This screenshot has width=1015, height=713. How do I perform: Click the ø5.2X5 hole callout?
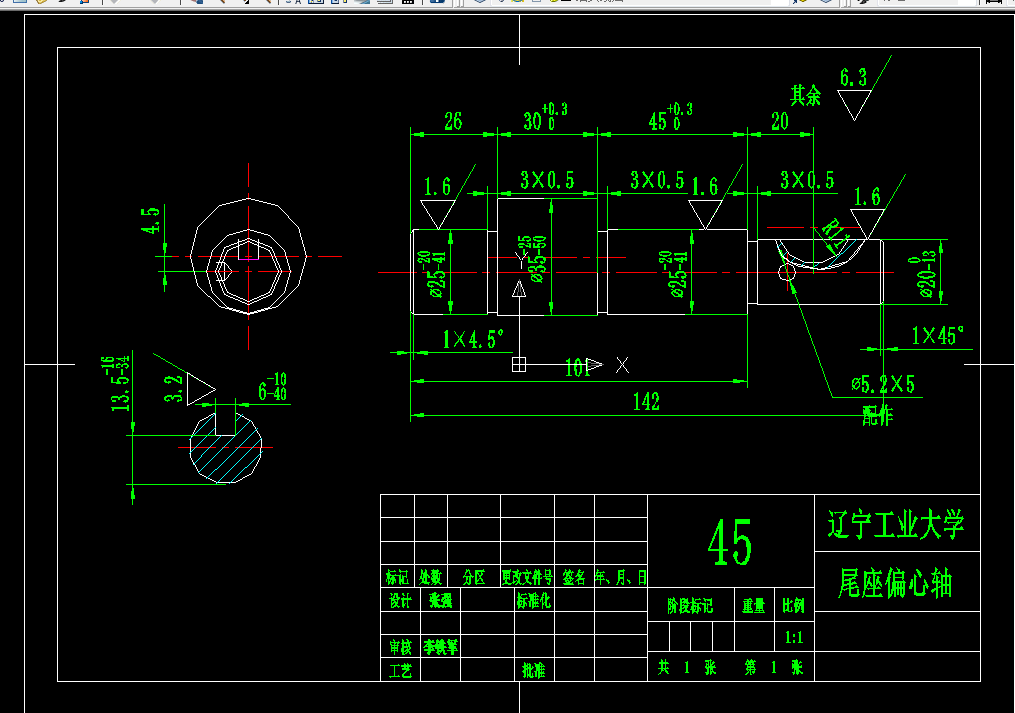883,384
